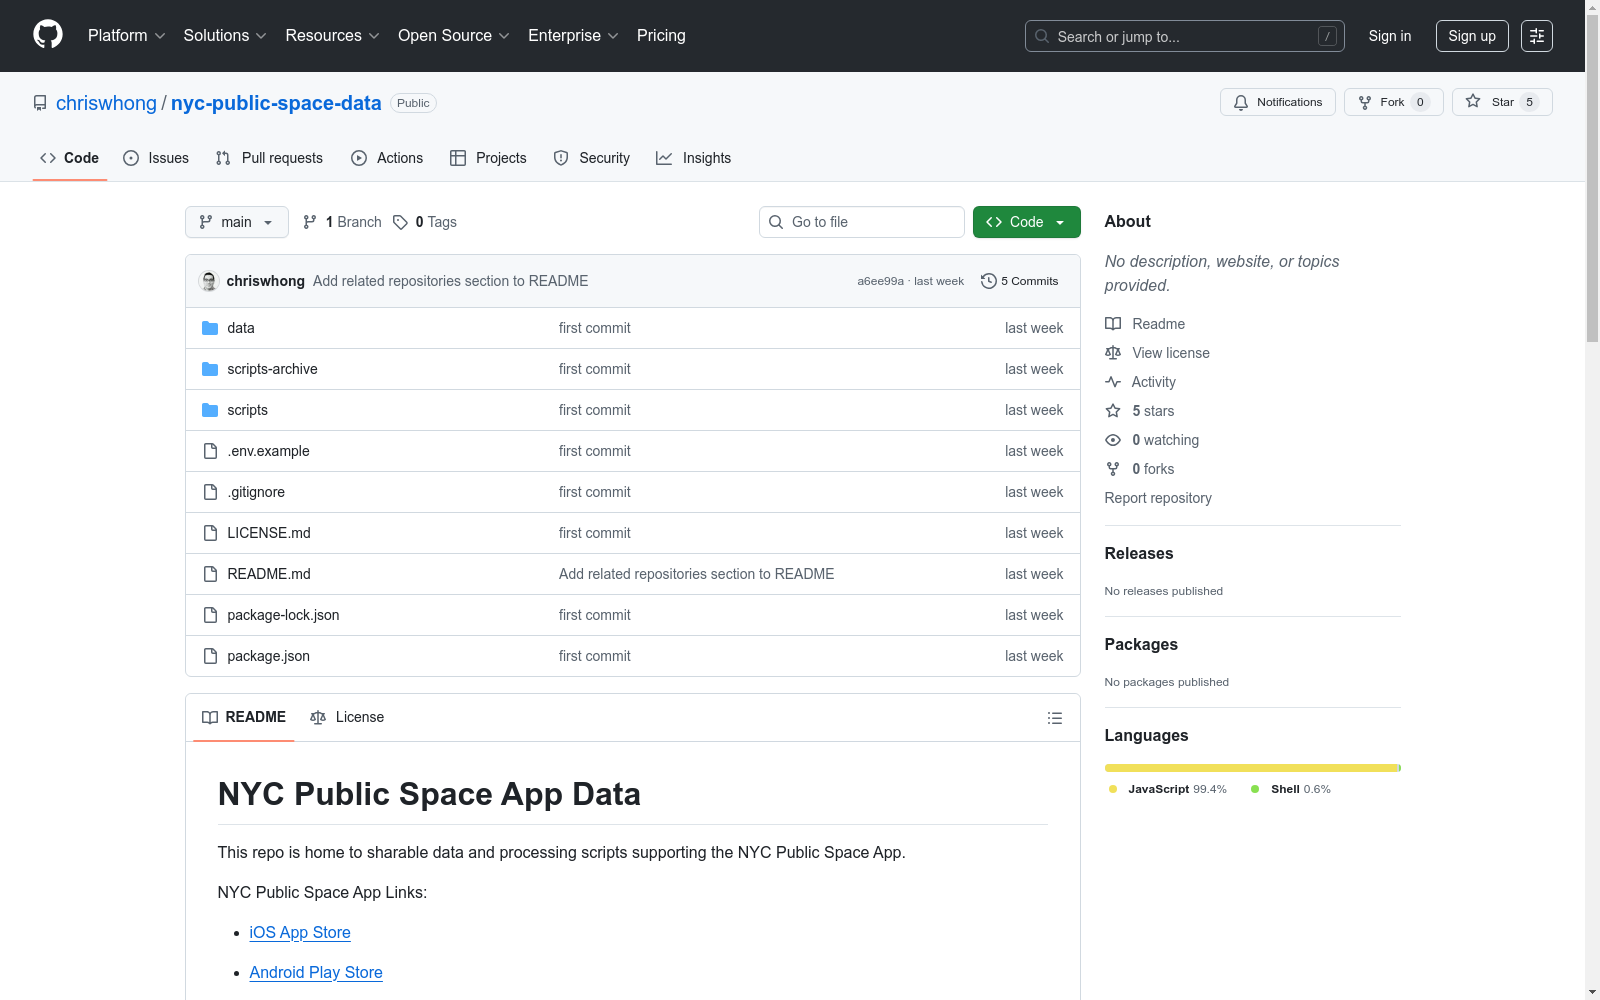Open the green Code dropdown
The image size is (1600, 1000).
tap(1026, 222)
